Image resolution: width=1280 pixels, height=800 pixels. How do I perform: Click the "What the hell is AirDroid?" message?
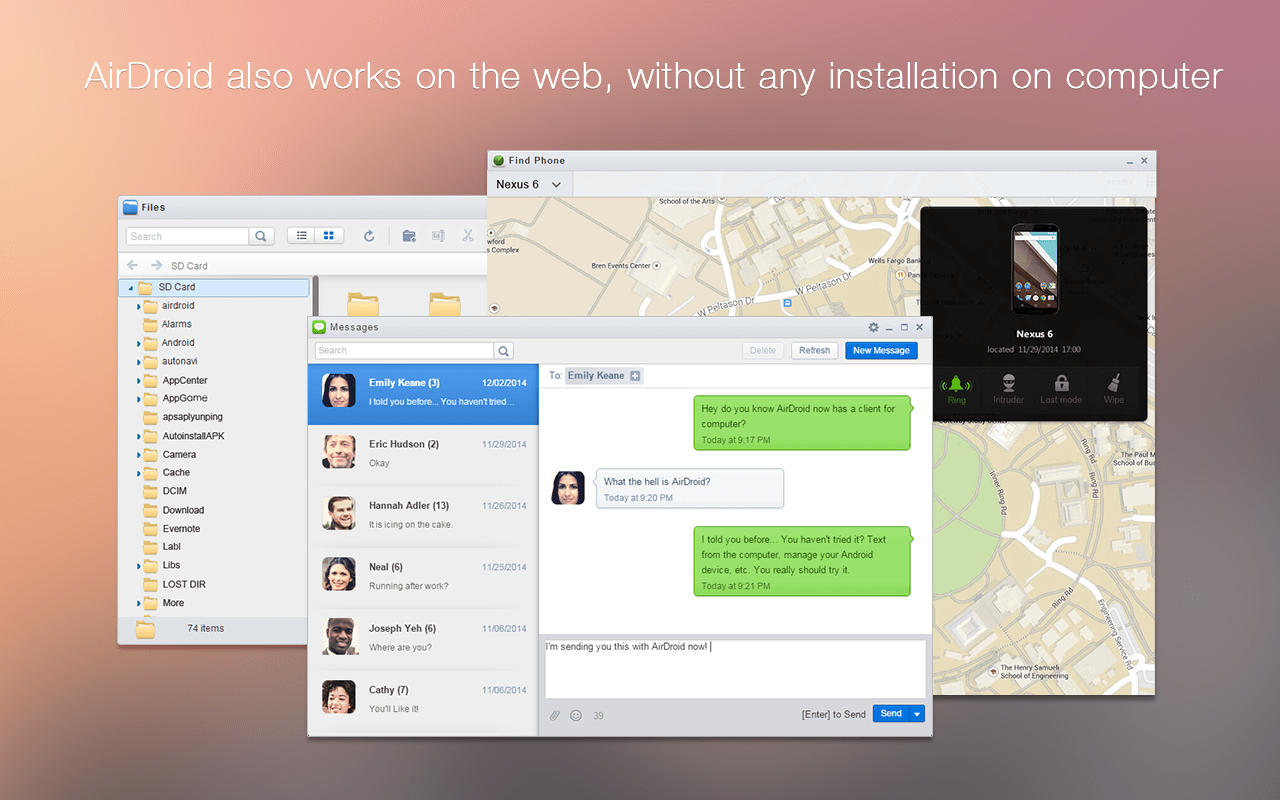[x=690, y=488]
